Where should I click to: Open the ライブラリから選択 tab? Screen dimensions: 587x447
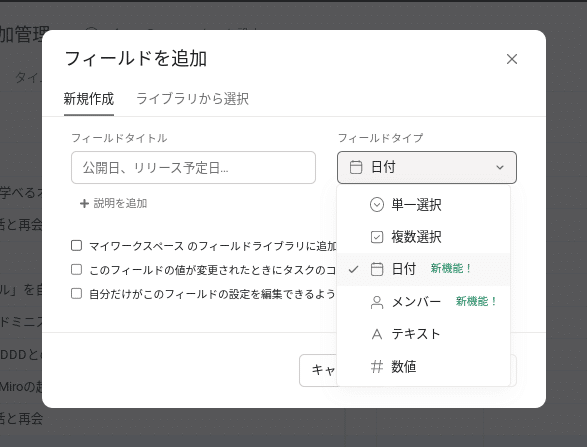tap(192, 99)
